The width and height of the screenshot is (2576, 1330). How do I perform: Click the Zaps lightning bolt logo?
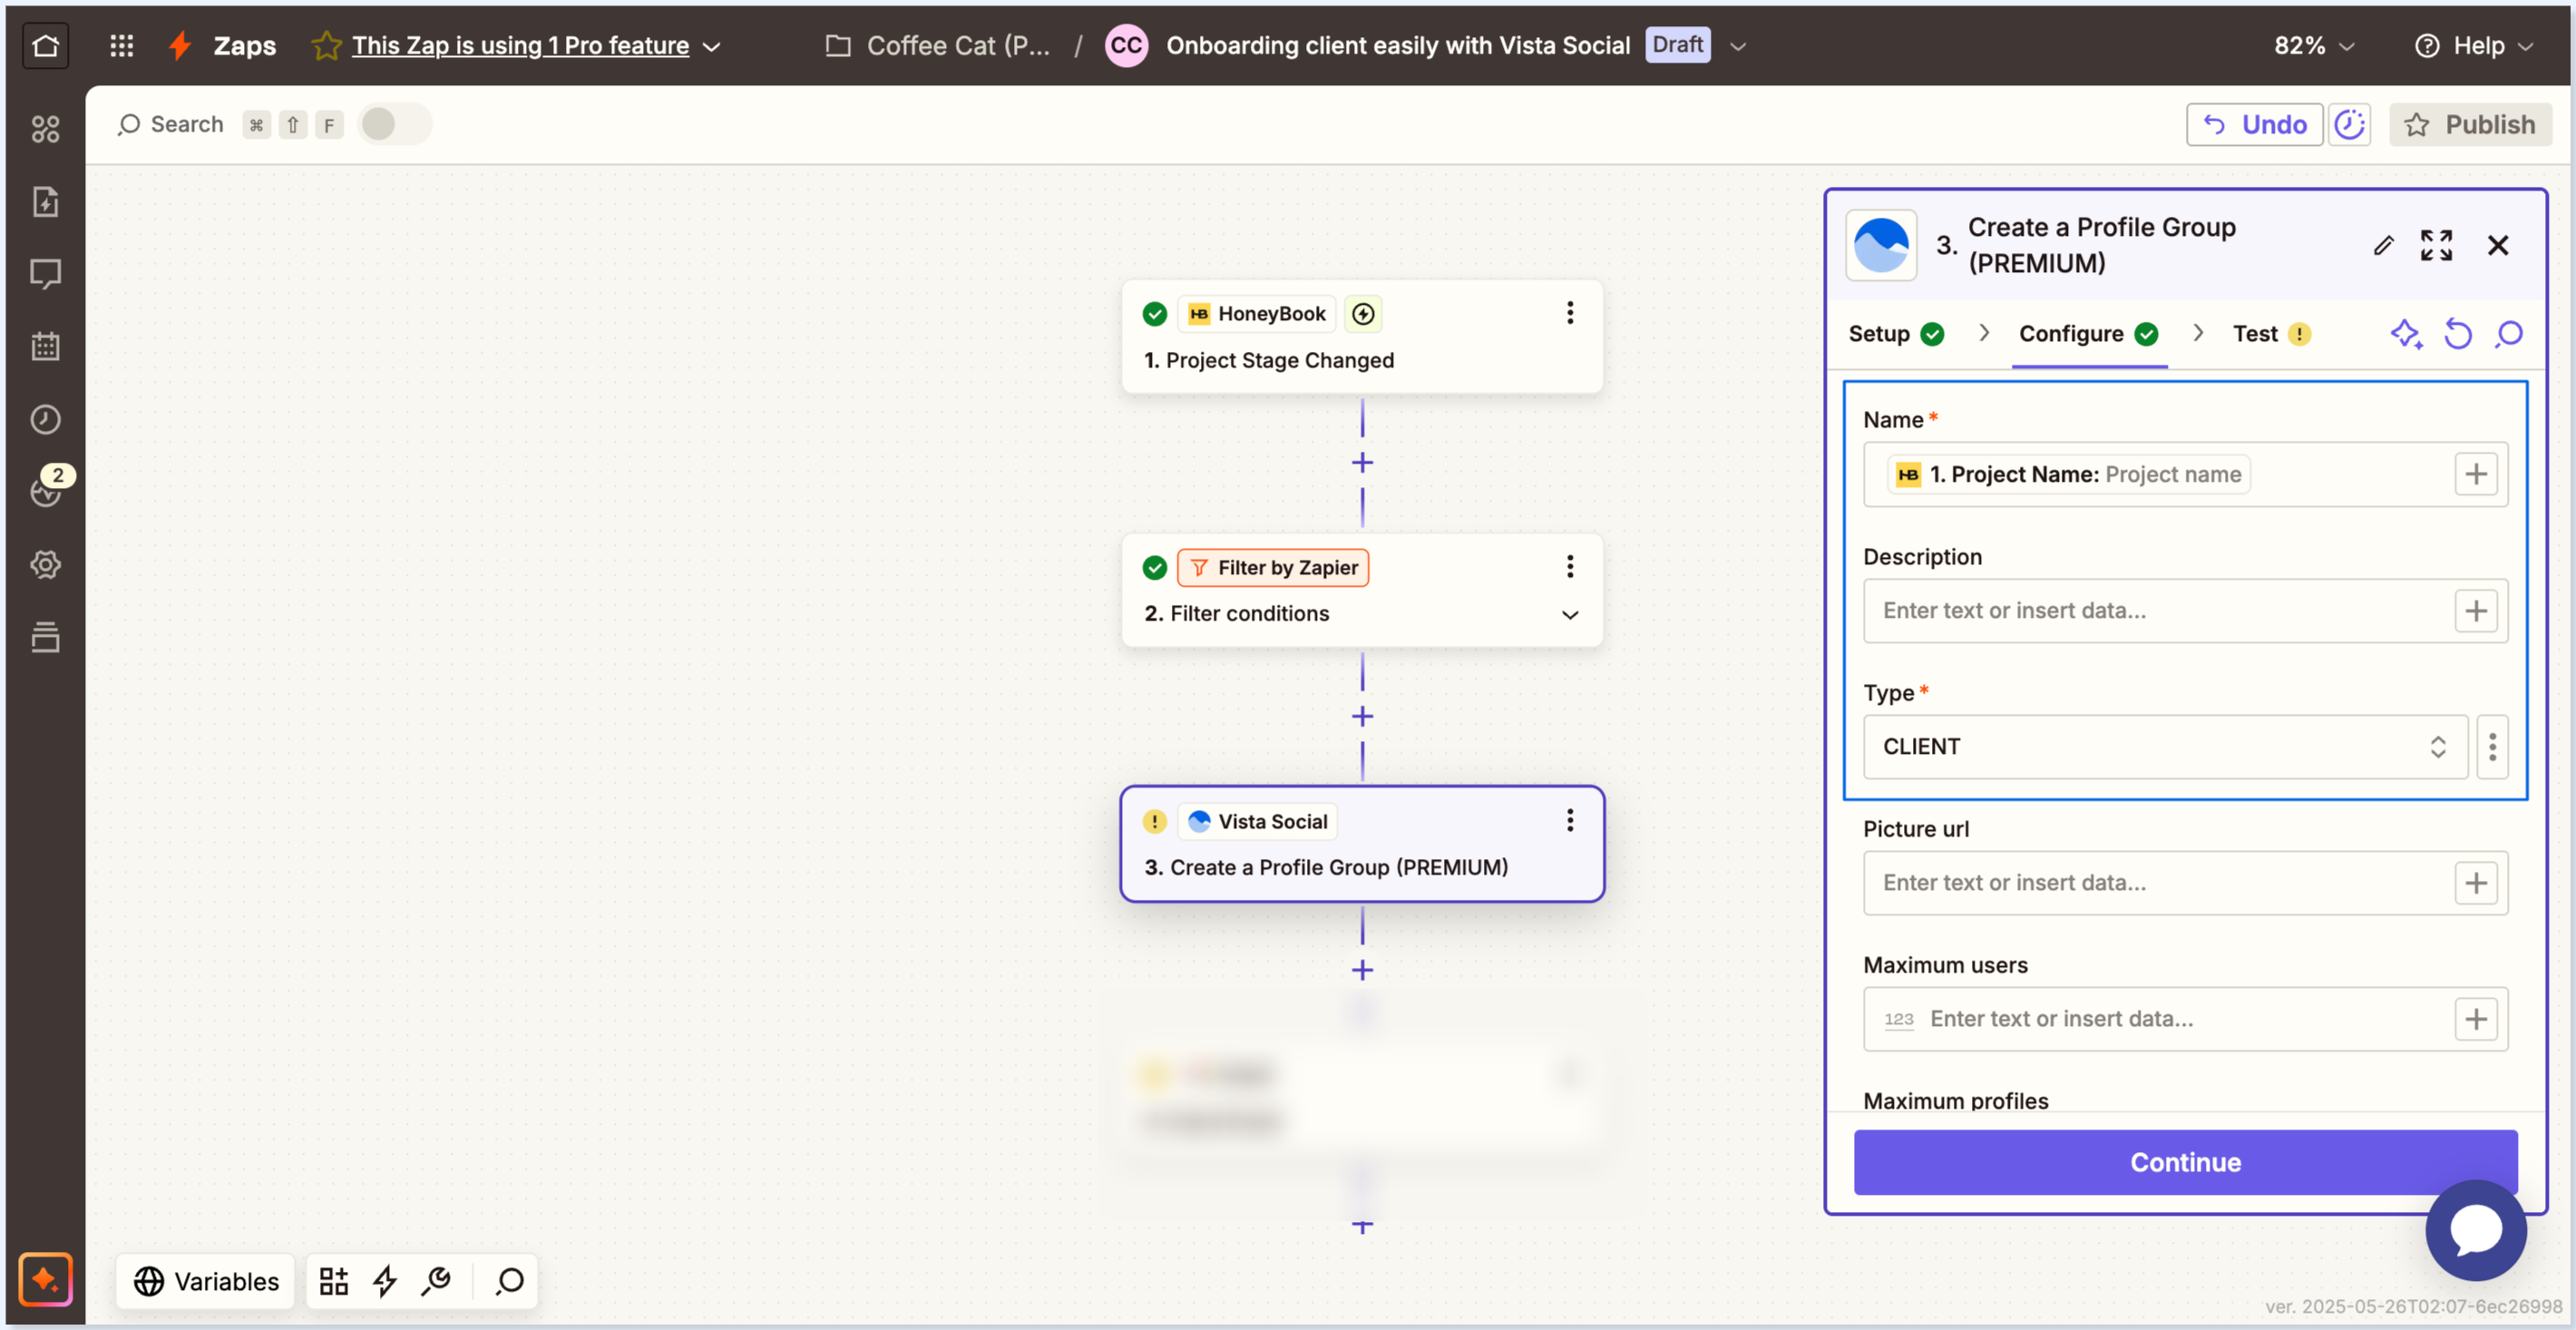[x=180, y=45]
